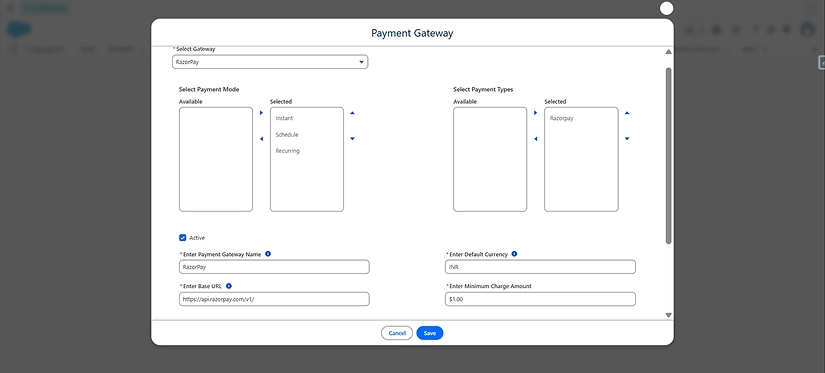Image resolution: width=825 pixels, height=373 pixels.
Task: Open the Select Gateway dropdown
Action: point(270,62)
